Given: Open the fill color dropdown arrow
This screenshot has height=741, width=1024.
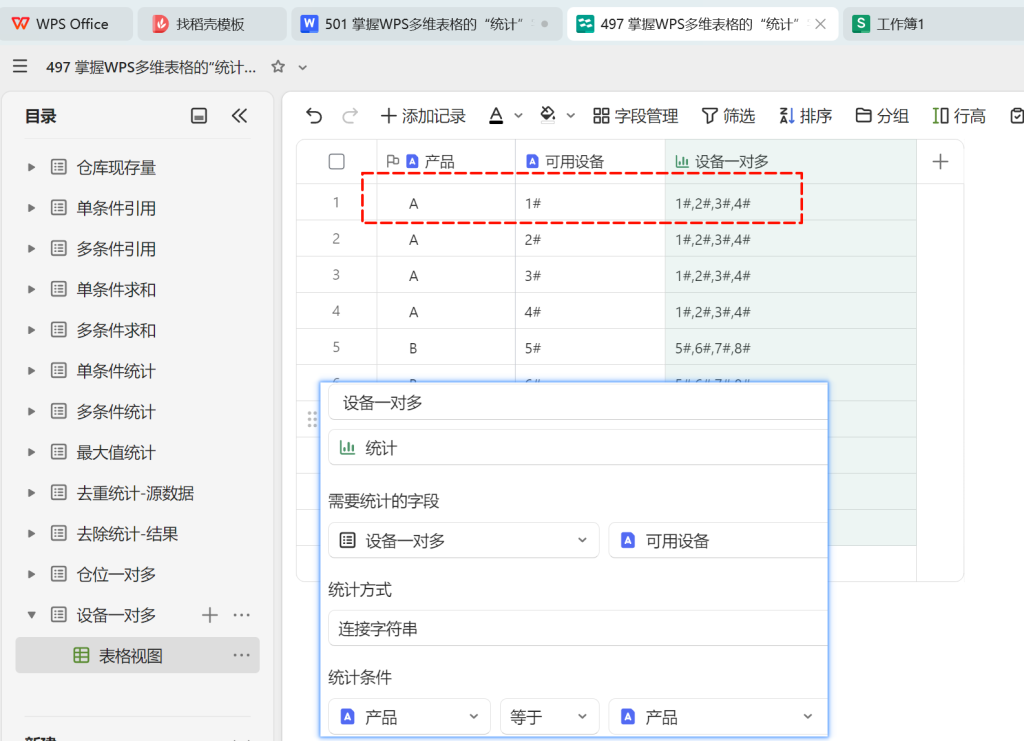Looking at the screenshot, I should point(571,116).
